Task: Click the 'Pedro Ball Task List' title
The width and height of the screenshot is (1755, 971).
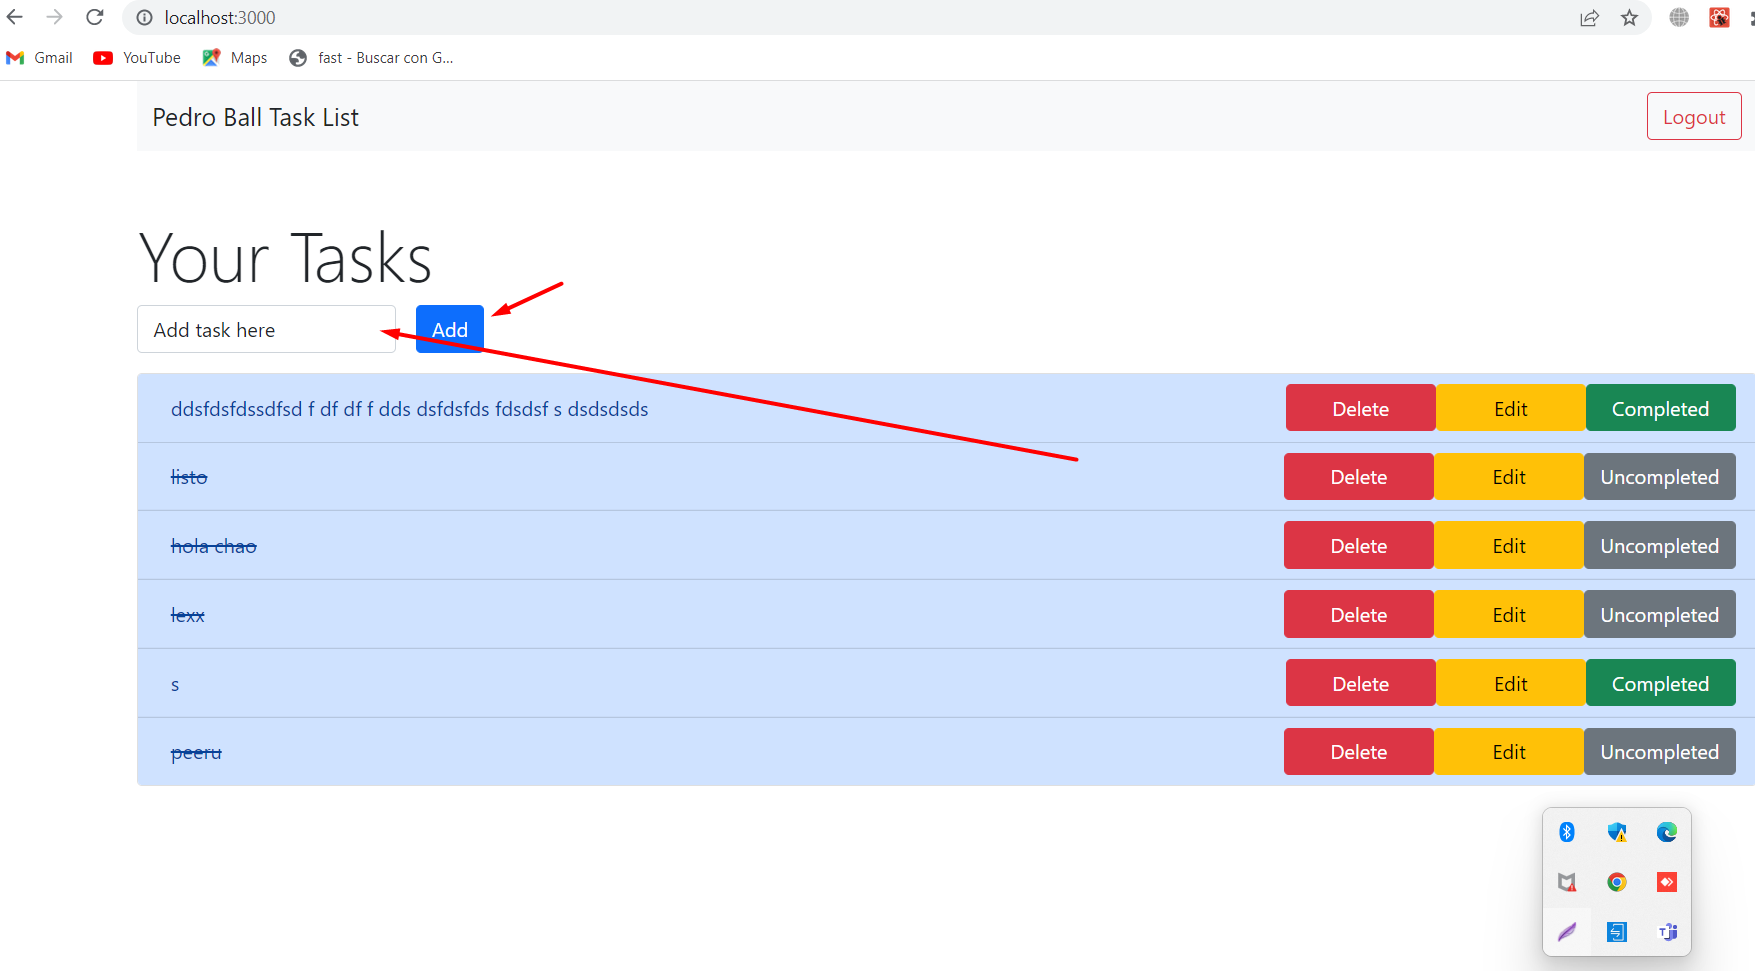Action: coord(256,117)
